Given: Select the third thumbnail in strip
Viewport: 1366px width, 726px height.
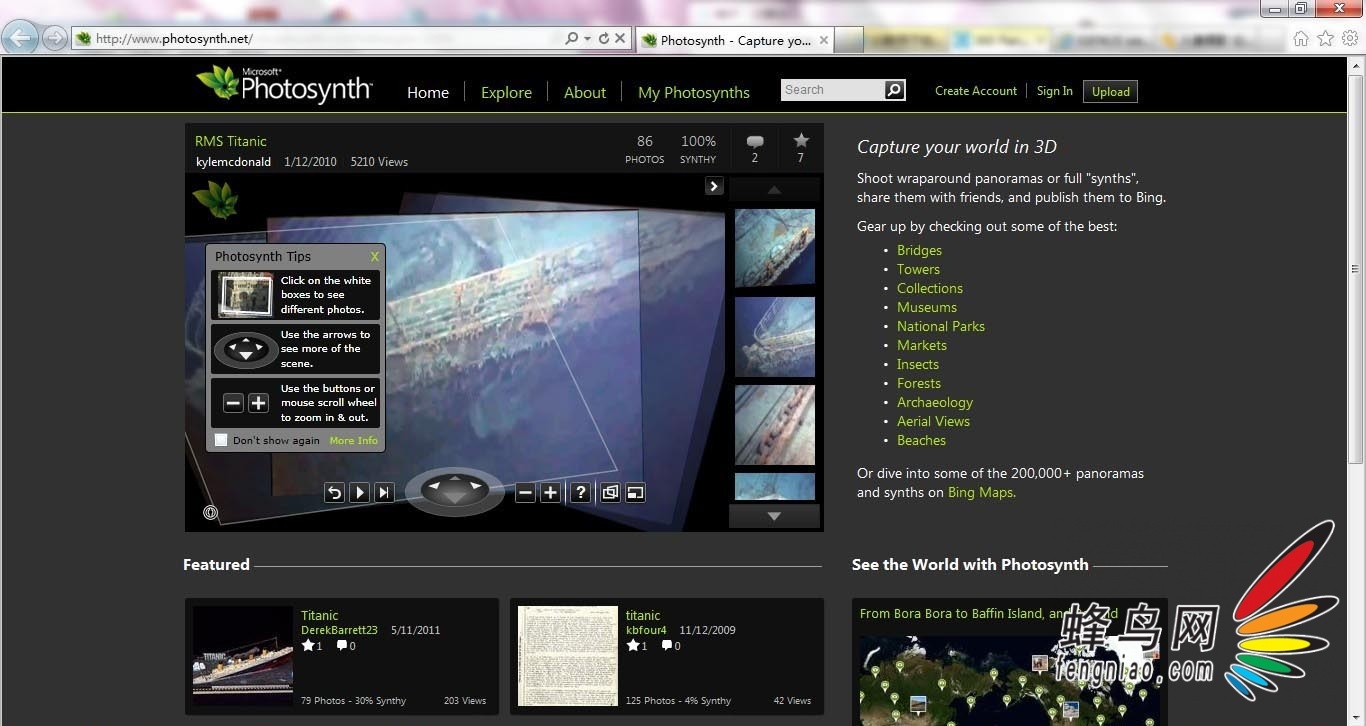Looking at the screenshot, I should [775, 425].
